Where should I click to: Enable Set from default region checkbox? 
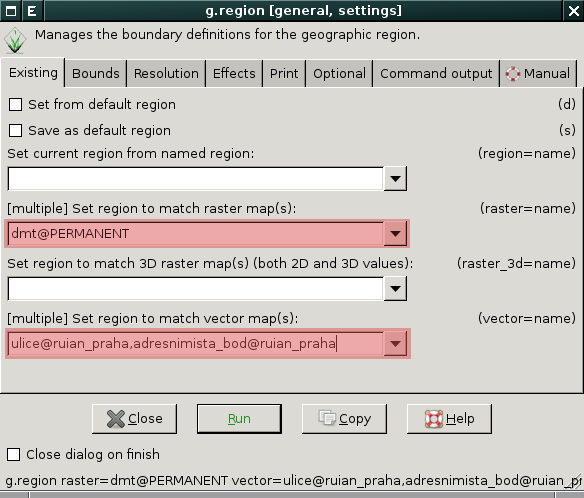click(15, 105)
